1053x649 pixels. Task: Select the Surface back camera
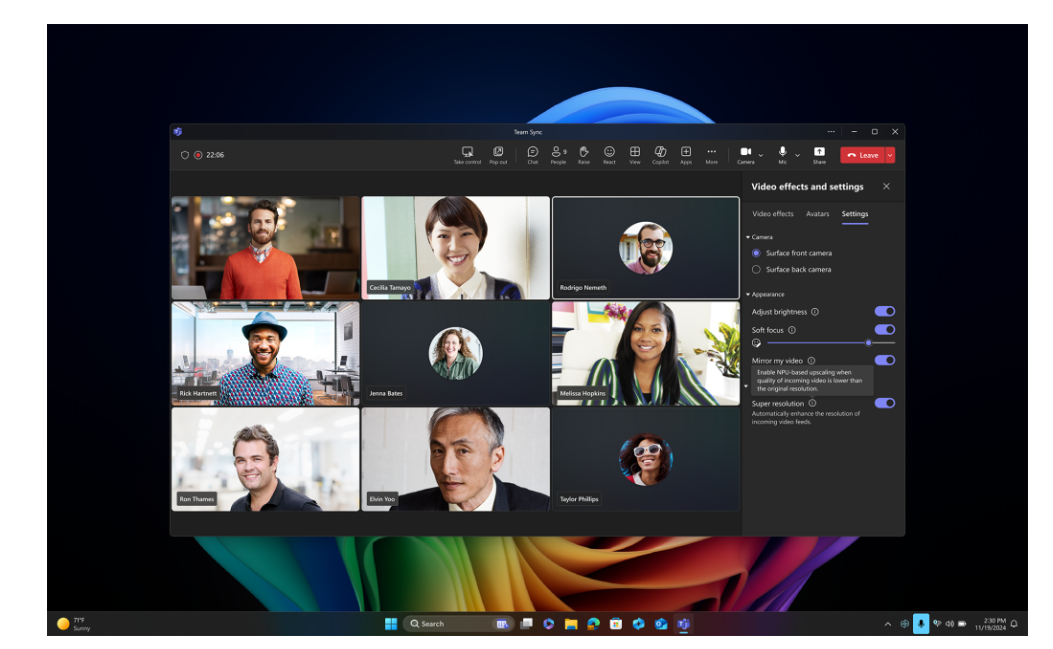tap(756, 269)
